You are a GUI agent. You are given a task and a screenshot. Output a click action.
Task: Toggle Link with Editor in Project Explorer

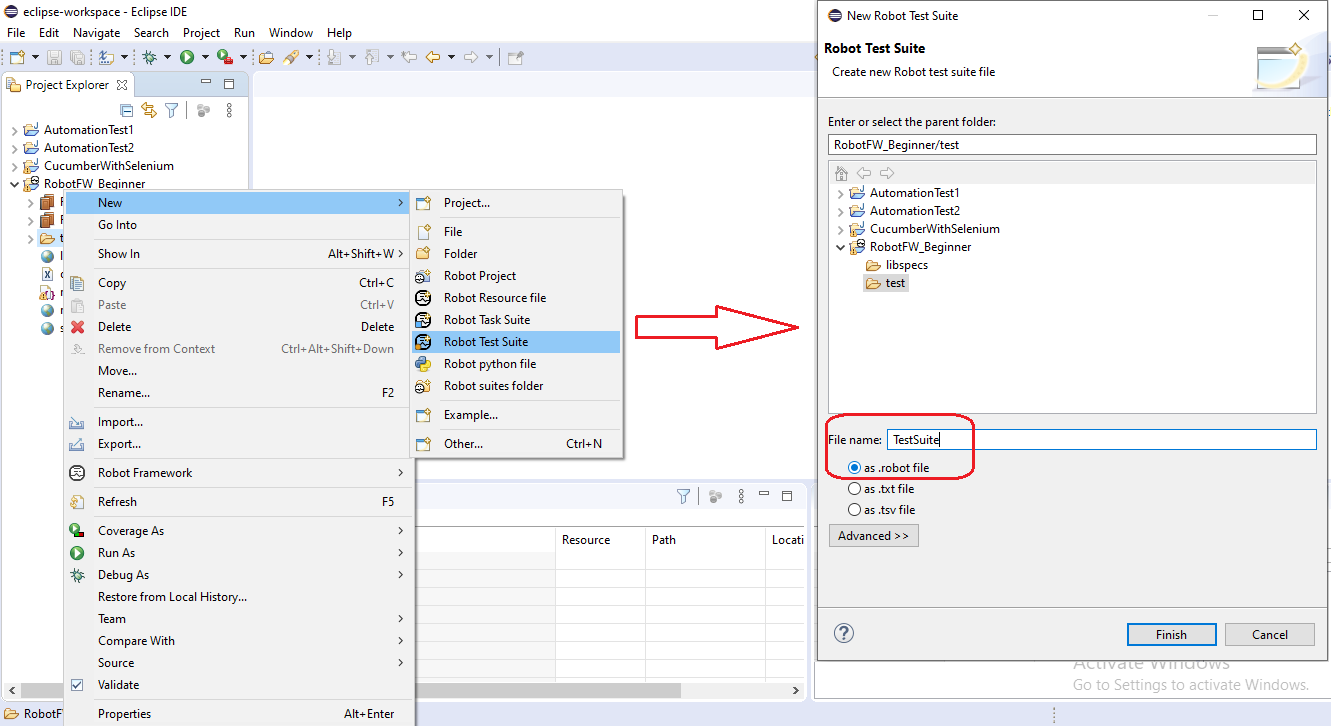(149, 110)
